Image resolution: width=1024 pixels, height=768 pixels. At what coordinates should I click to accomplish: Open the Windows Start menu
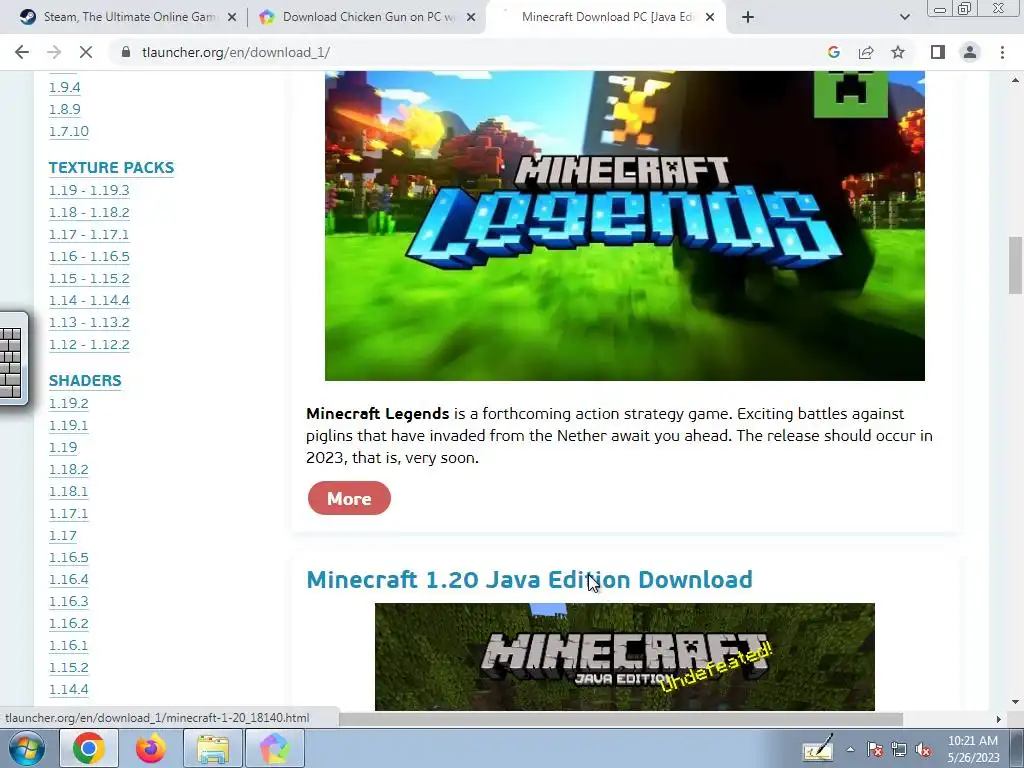[27, 748]
